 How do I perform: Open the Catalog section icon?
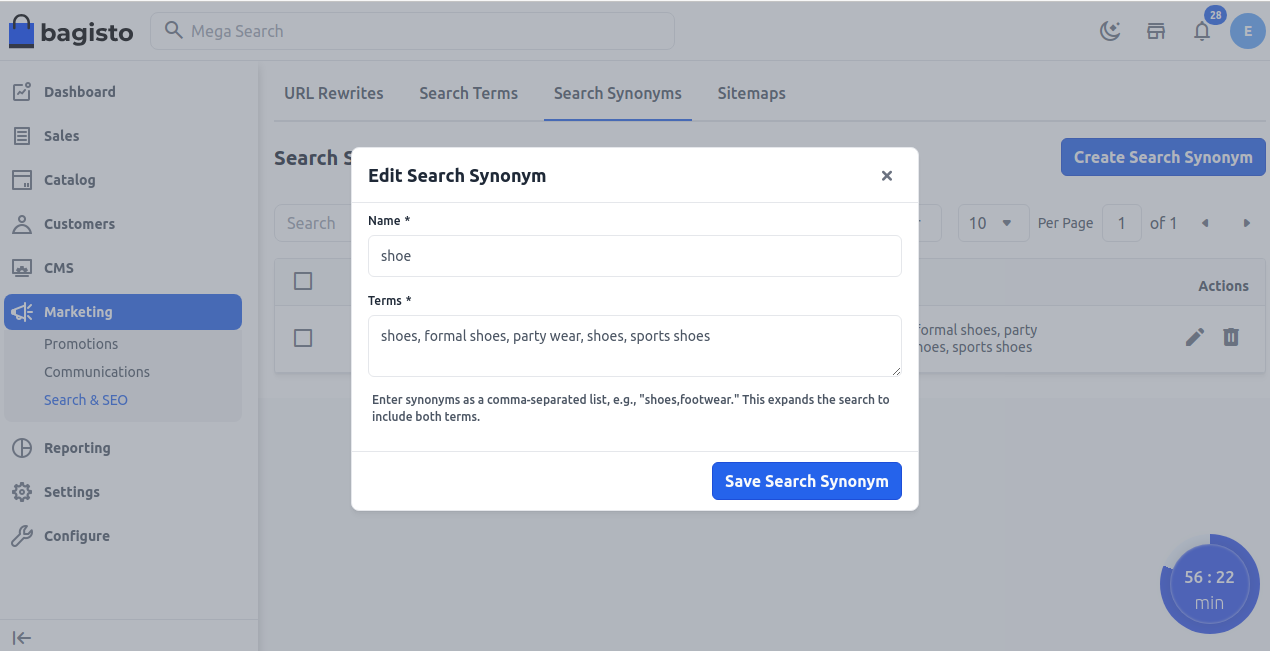[x=21, y=179]
